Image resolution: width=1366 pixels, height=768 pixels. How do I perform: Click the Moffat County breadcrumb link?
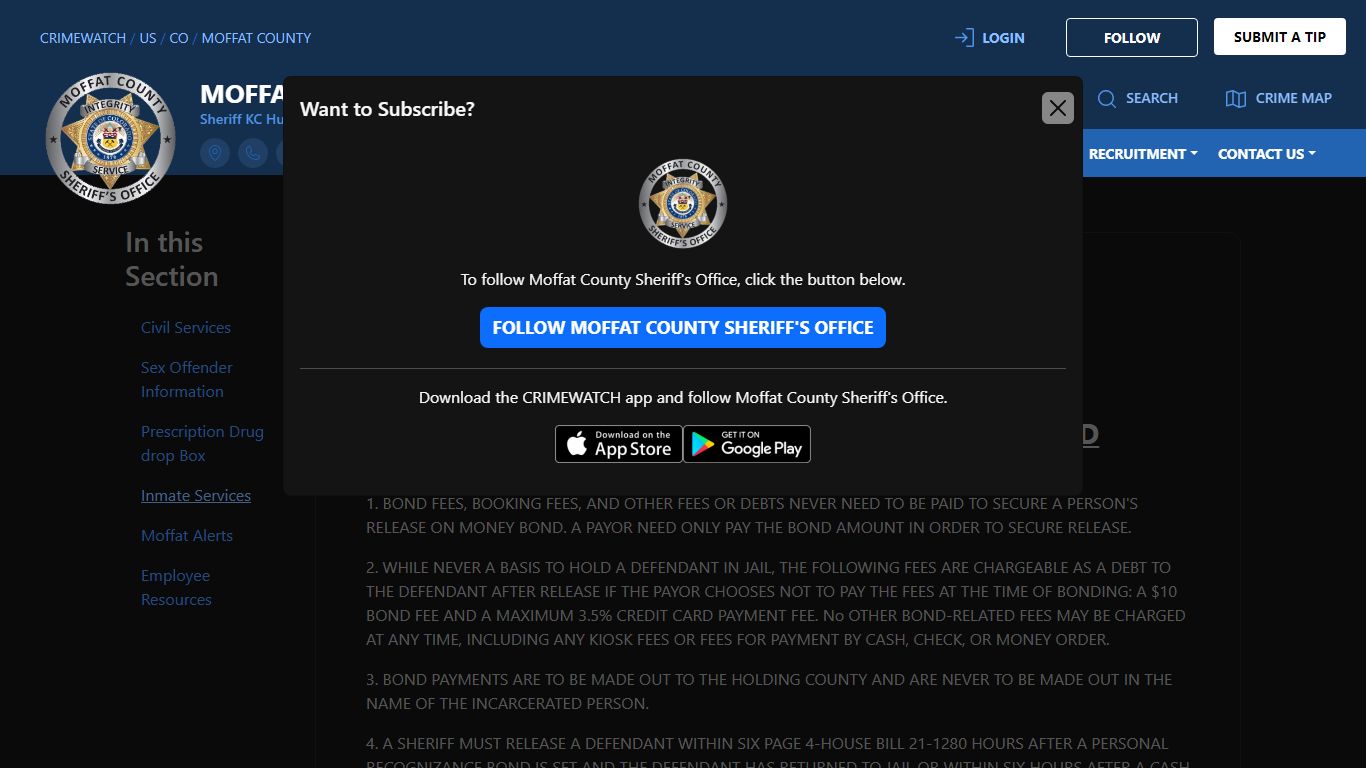[x=256, y=38]
